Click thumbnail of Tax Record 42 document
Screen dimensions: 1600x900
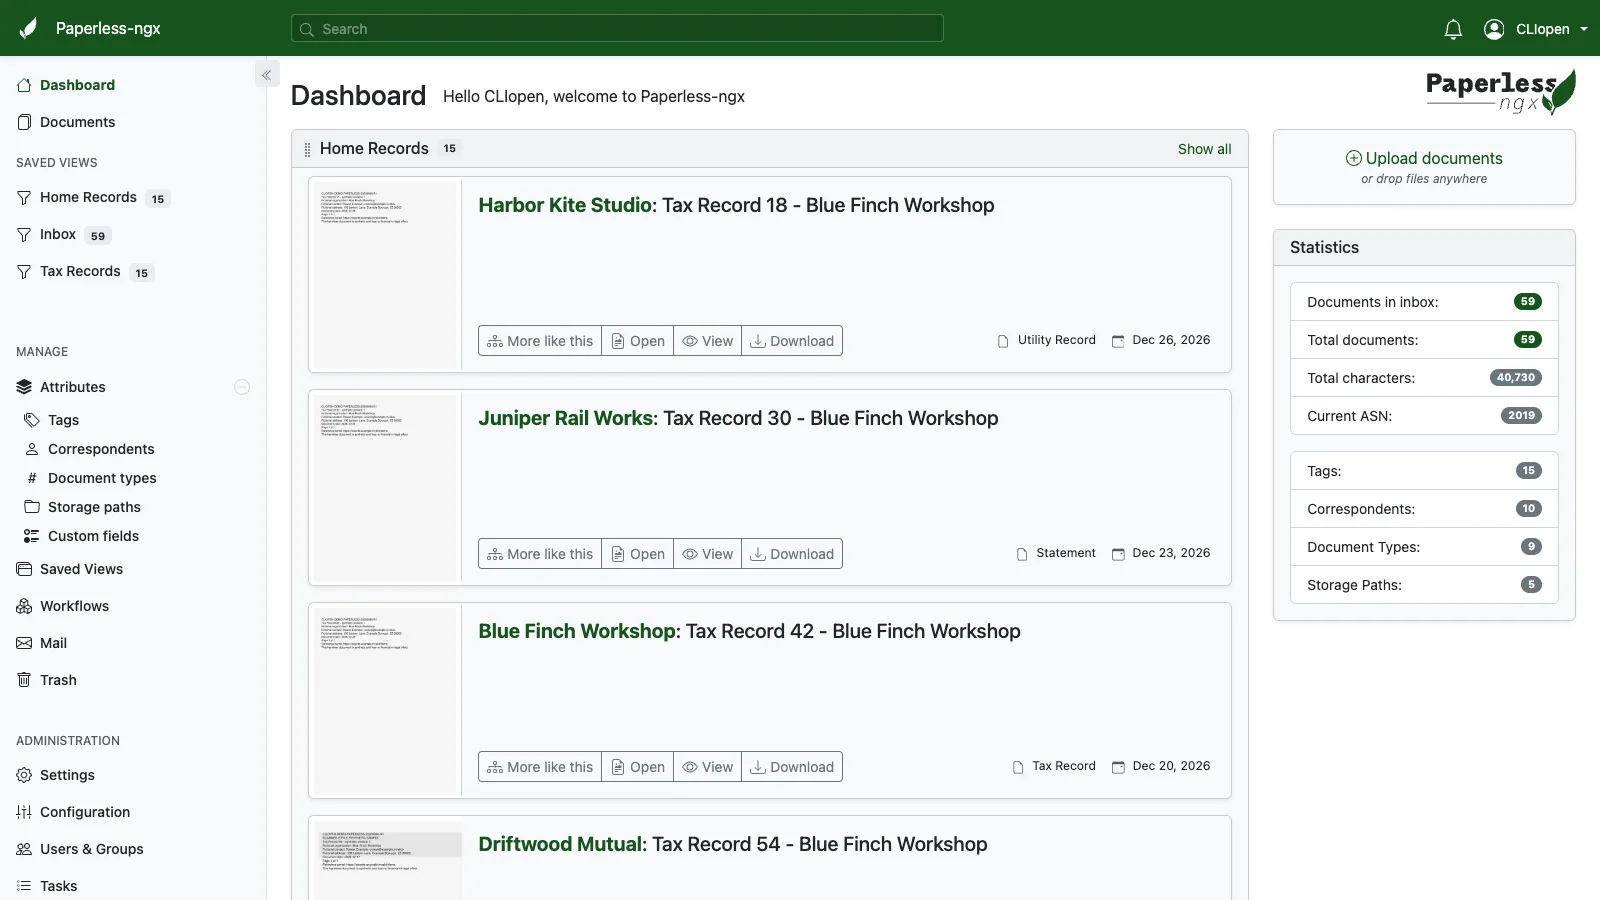tap(386, 700)
